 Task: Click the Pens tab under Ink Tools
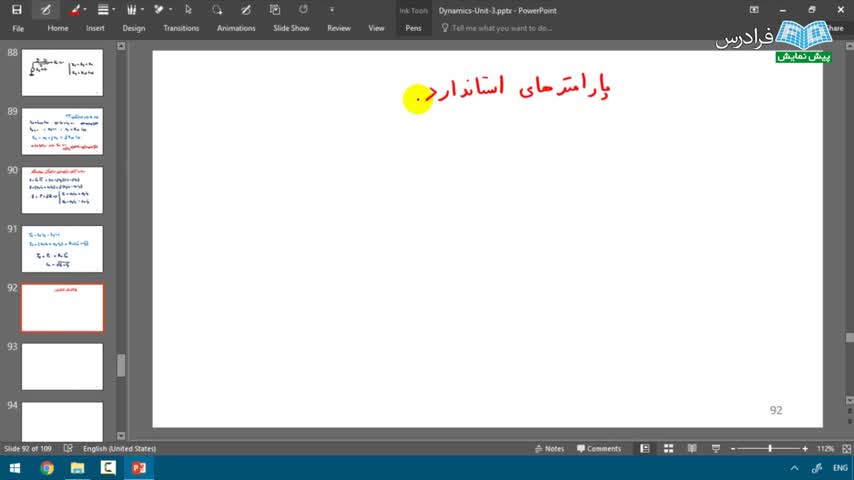coord(413,28)
